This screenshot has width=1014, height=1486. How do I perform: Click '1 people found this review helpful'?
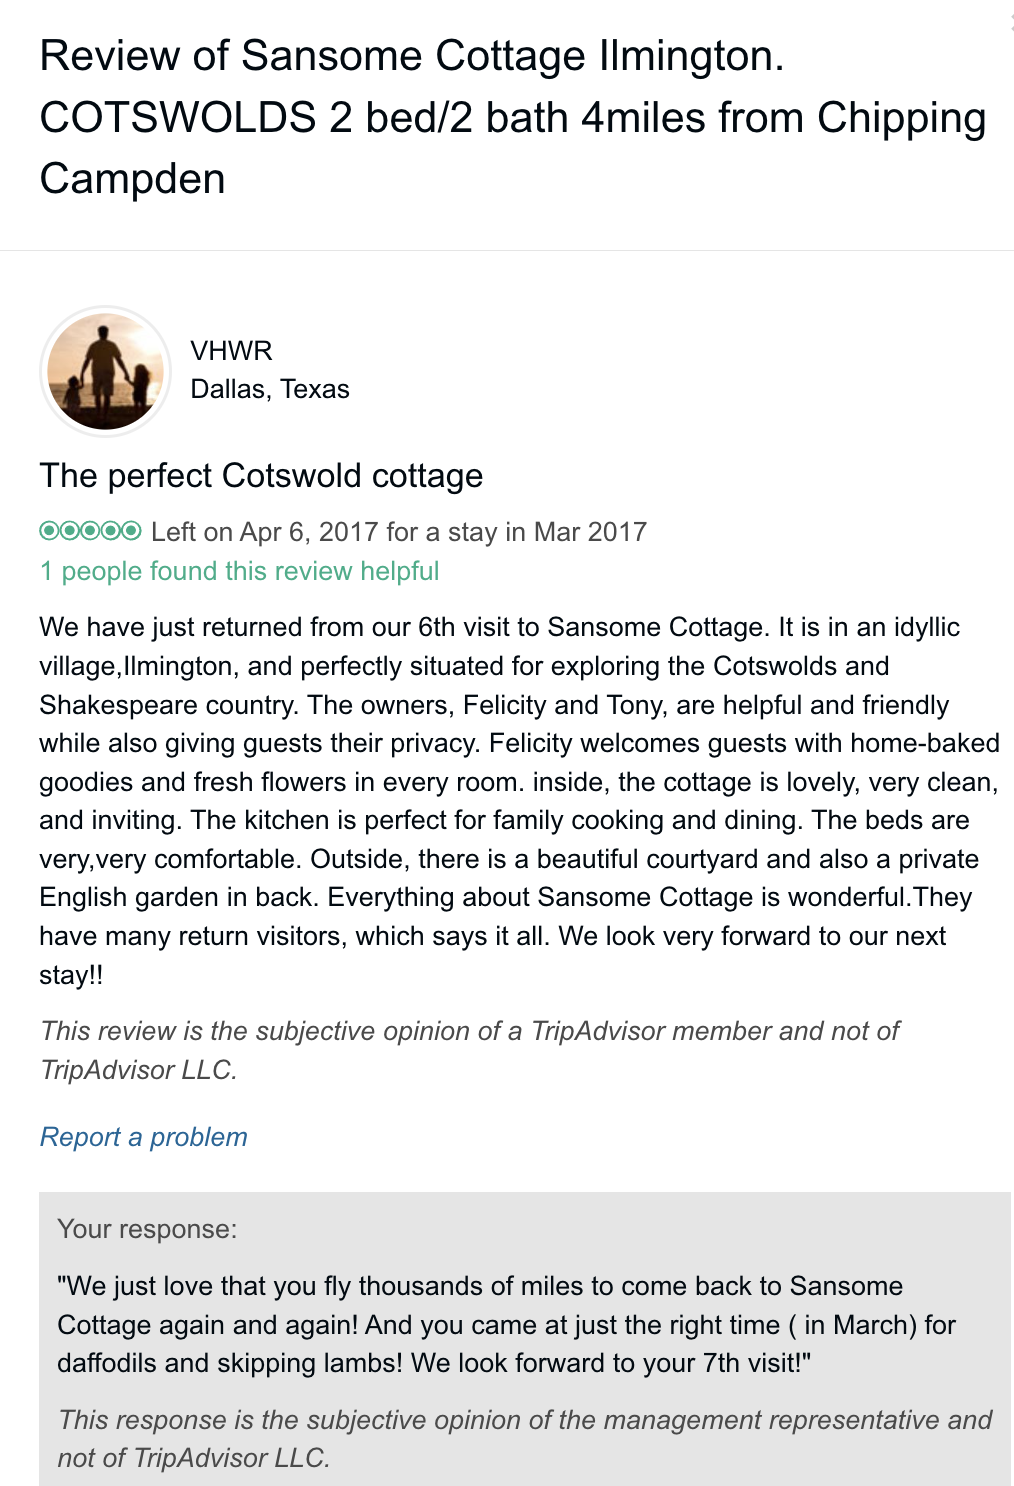[x=239, y=571]
